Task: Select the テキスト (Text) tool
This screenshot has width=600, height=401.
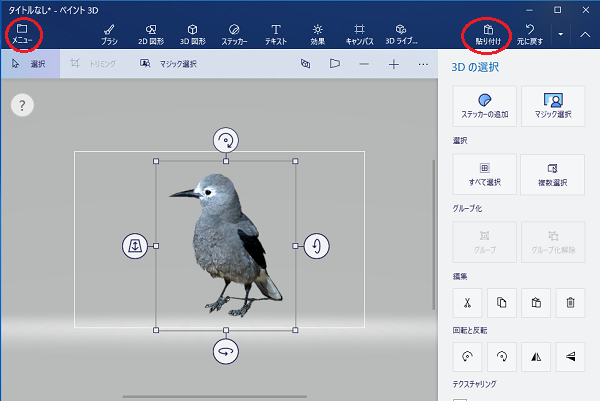Action: point(276,35)
